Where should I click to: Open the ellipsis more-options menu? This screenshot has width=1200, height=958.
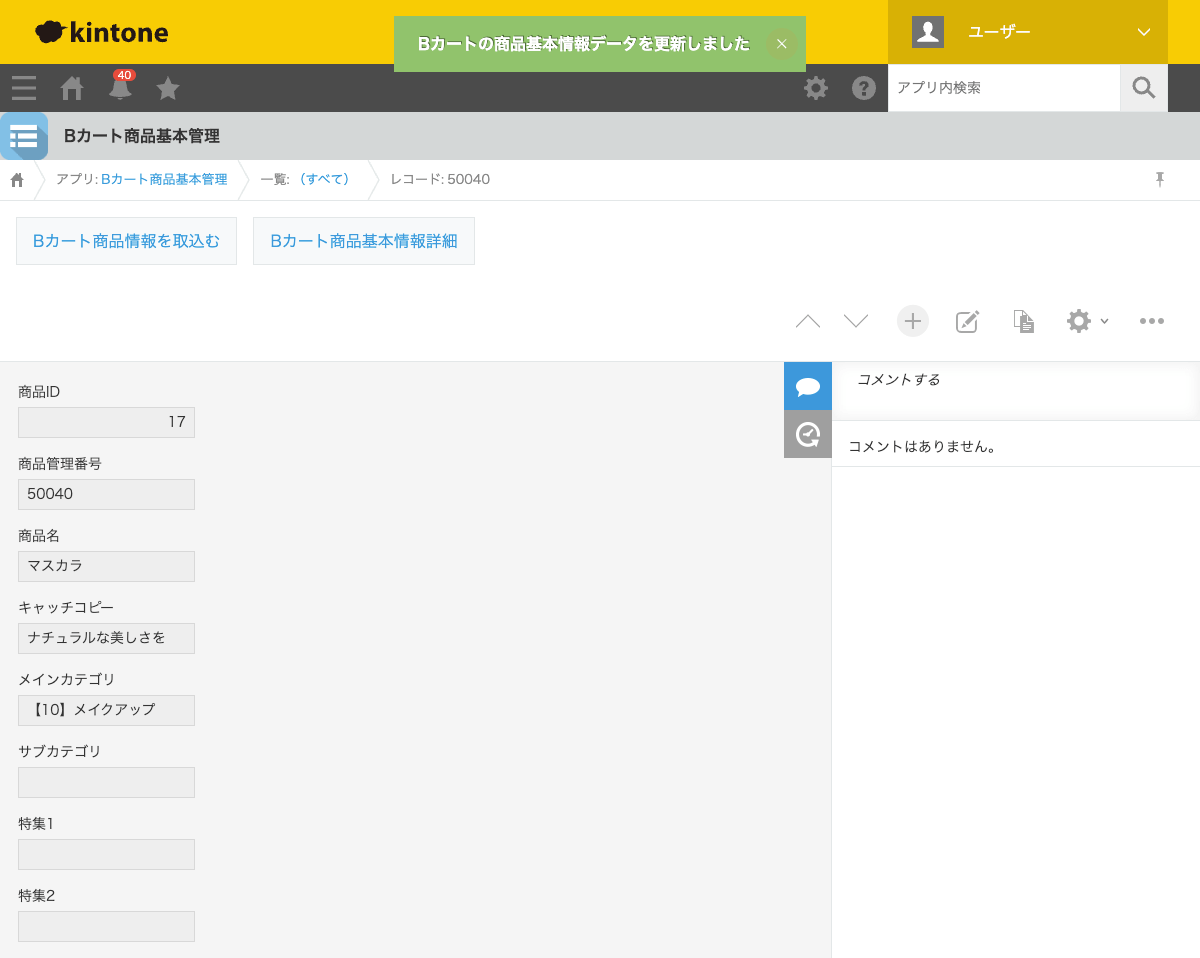click(x=1152, y=321)
